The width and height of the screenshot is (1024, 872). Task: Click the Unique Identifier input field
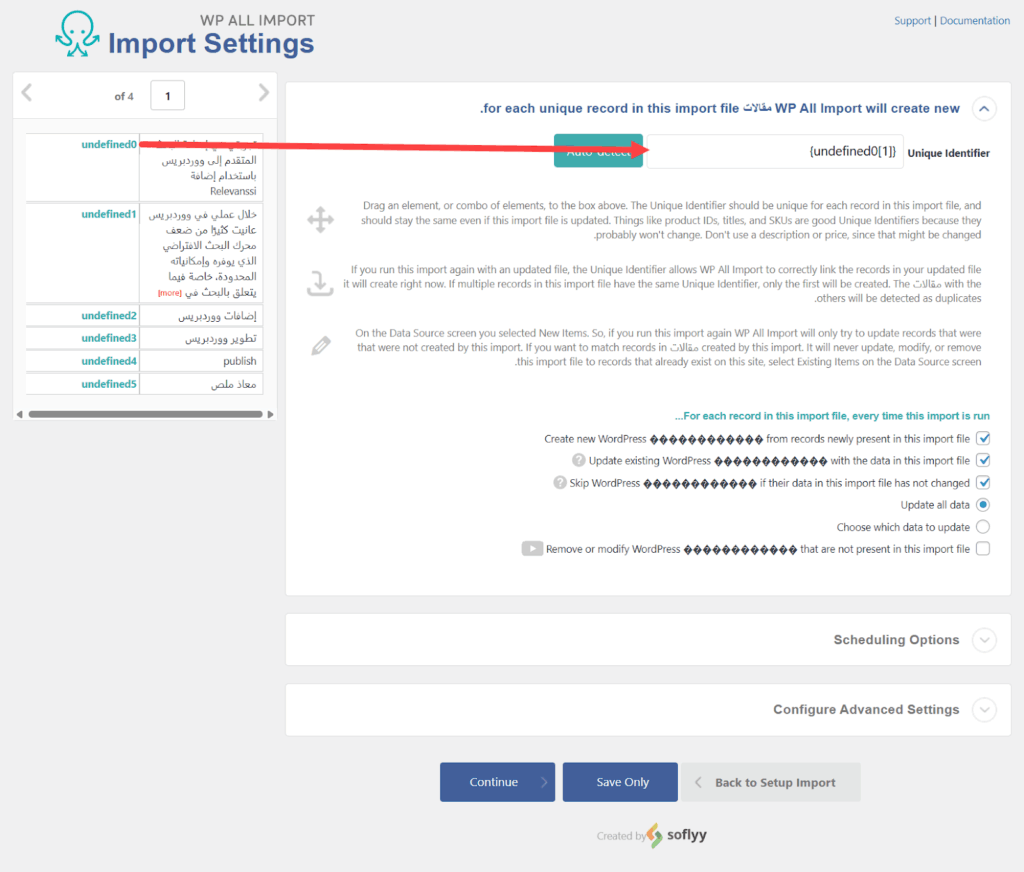pyautogui.click(x=775, y=152)
